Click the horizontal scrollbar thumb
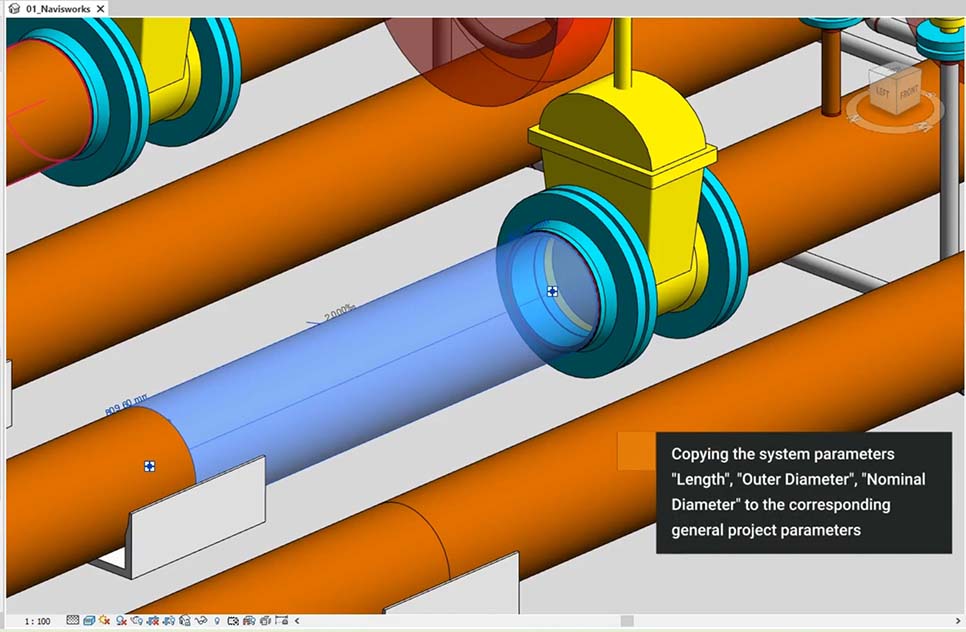 click(627, 621)
